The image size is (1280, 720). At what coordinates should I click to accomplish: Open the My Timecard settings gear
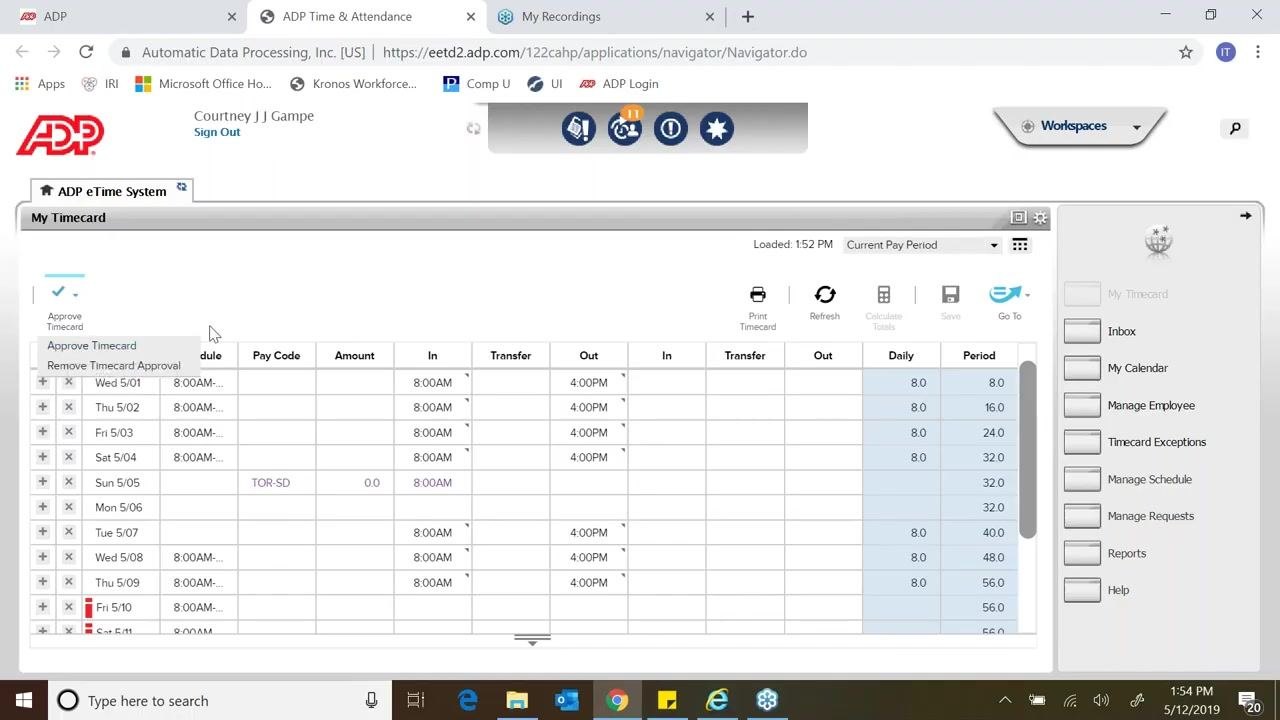coord(1041,217)
